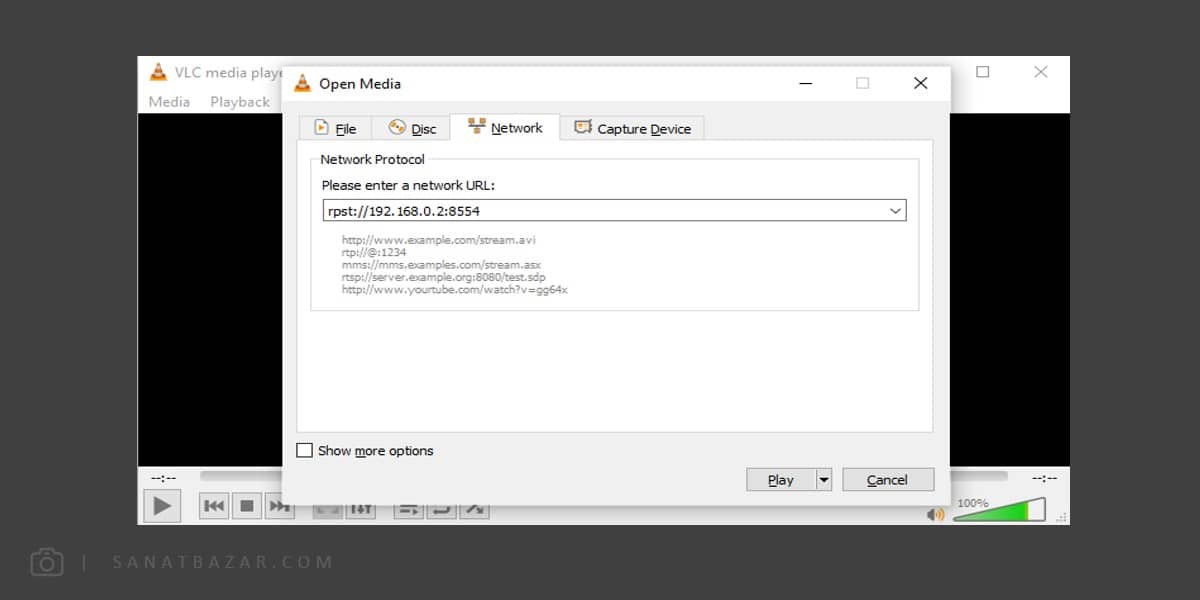Click the VLC cone icon in main window title

(158, 72)
